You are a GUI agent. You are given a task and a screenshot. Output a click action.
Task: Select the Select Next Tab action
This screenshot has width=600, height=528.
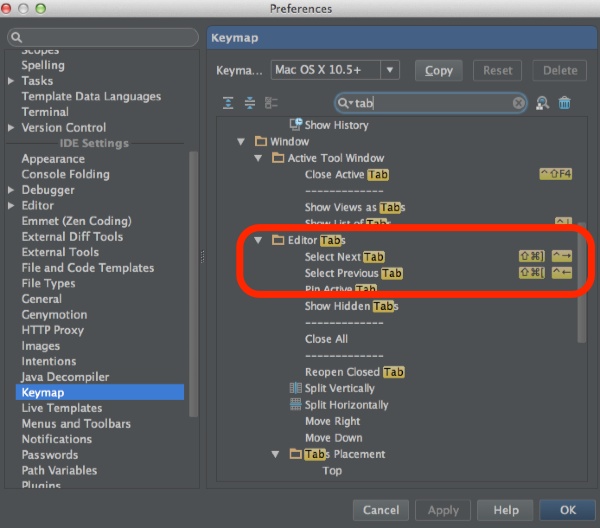click(344, 257)
